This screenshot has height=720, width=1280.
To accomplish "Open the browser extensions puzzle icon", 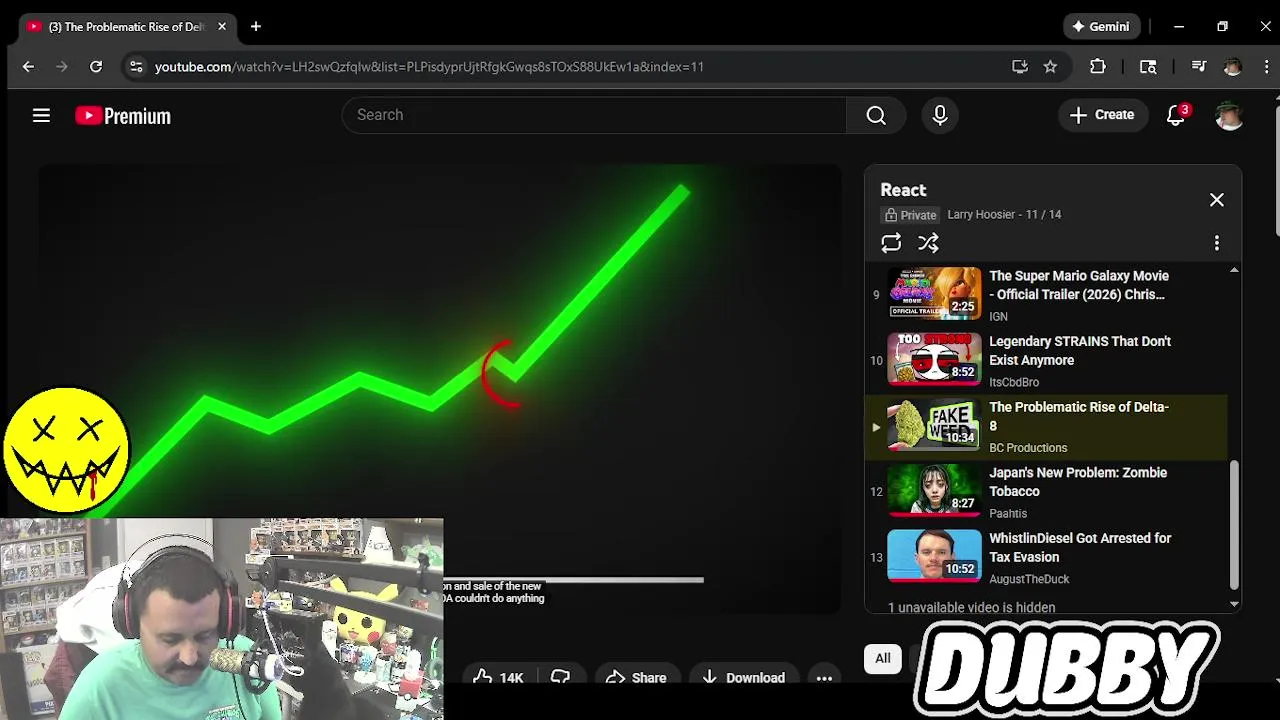I will pos(1098,67).
